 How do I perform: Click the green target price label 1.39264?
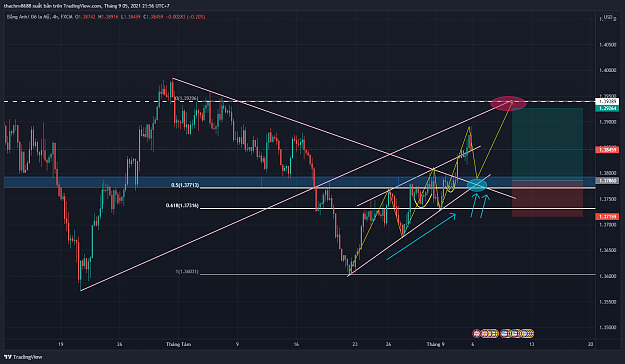click(x=607, y=108)
